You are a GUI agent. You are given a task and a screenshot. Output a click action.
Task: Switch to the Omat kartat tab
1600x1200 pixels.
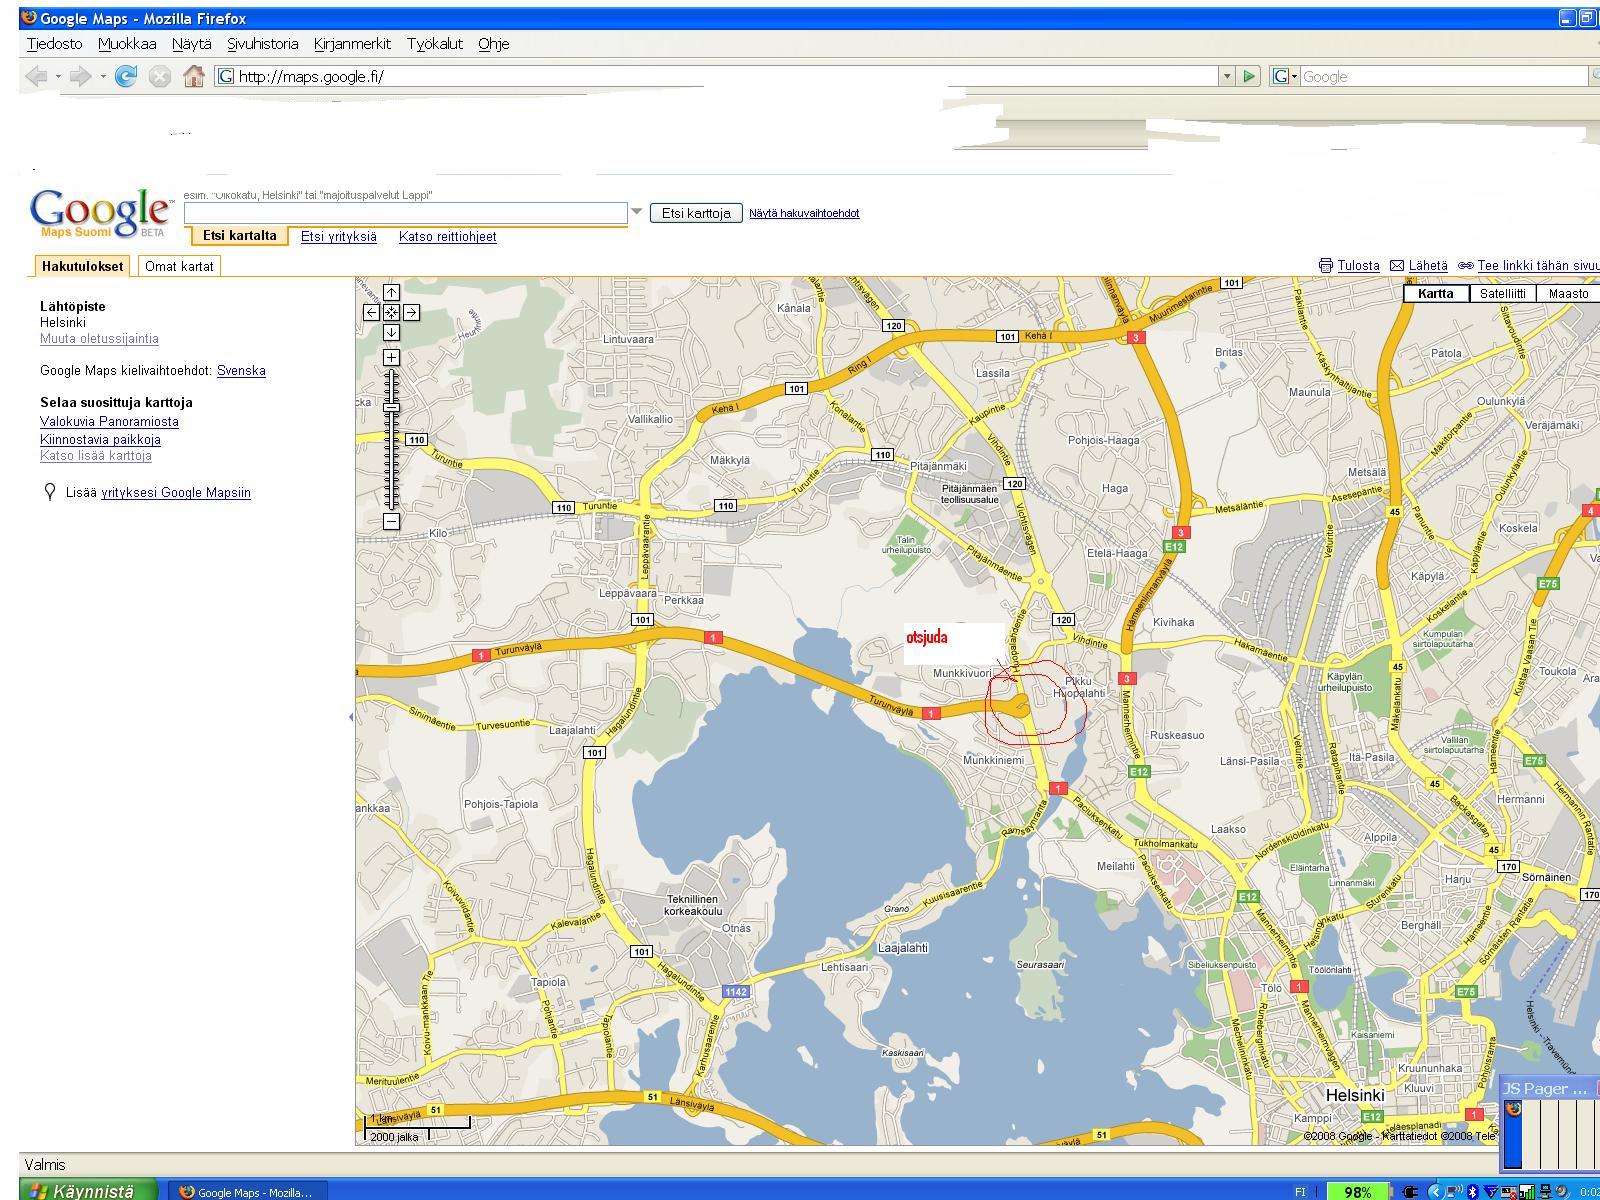[179, 266]
